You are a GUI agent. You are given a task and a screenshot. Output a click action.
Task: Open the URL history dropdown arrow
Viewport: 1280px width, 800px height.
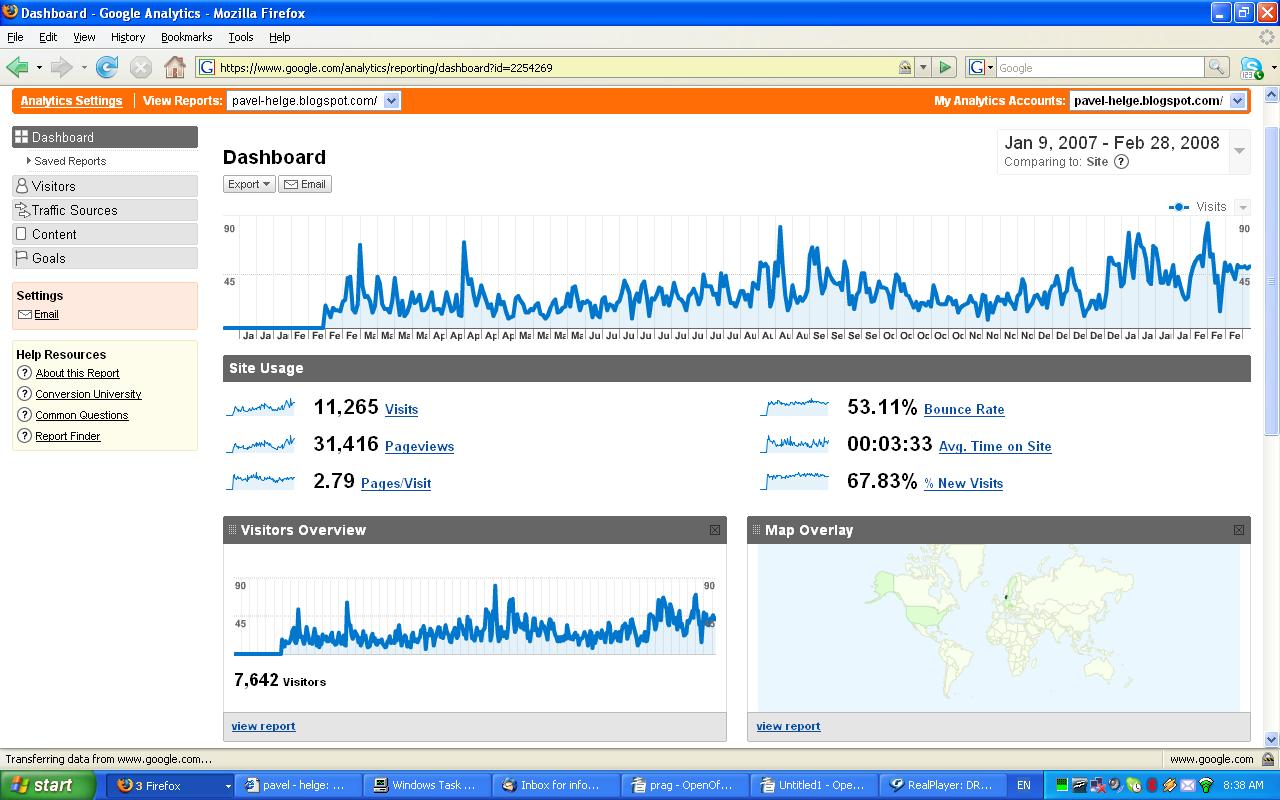tap(924, 68)
